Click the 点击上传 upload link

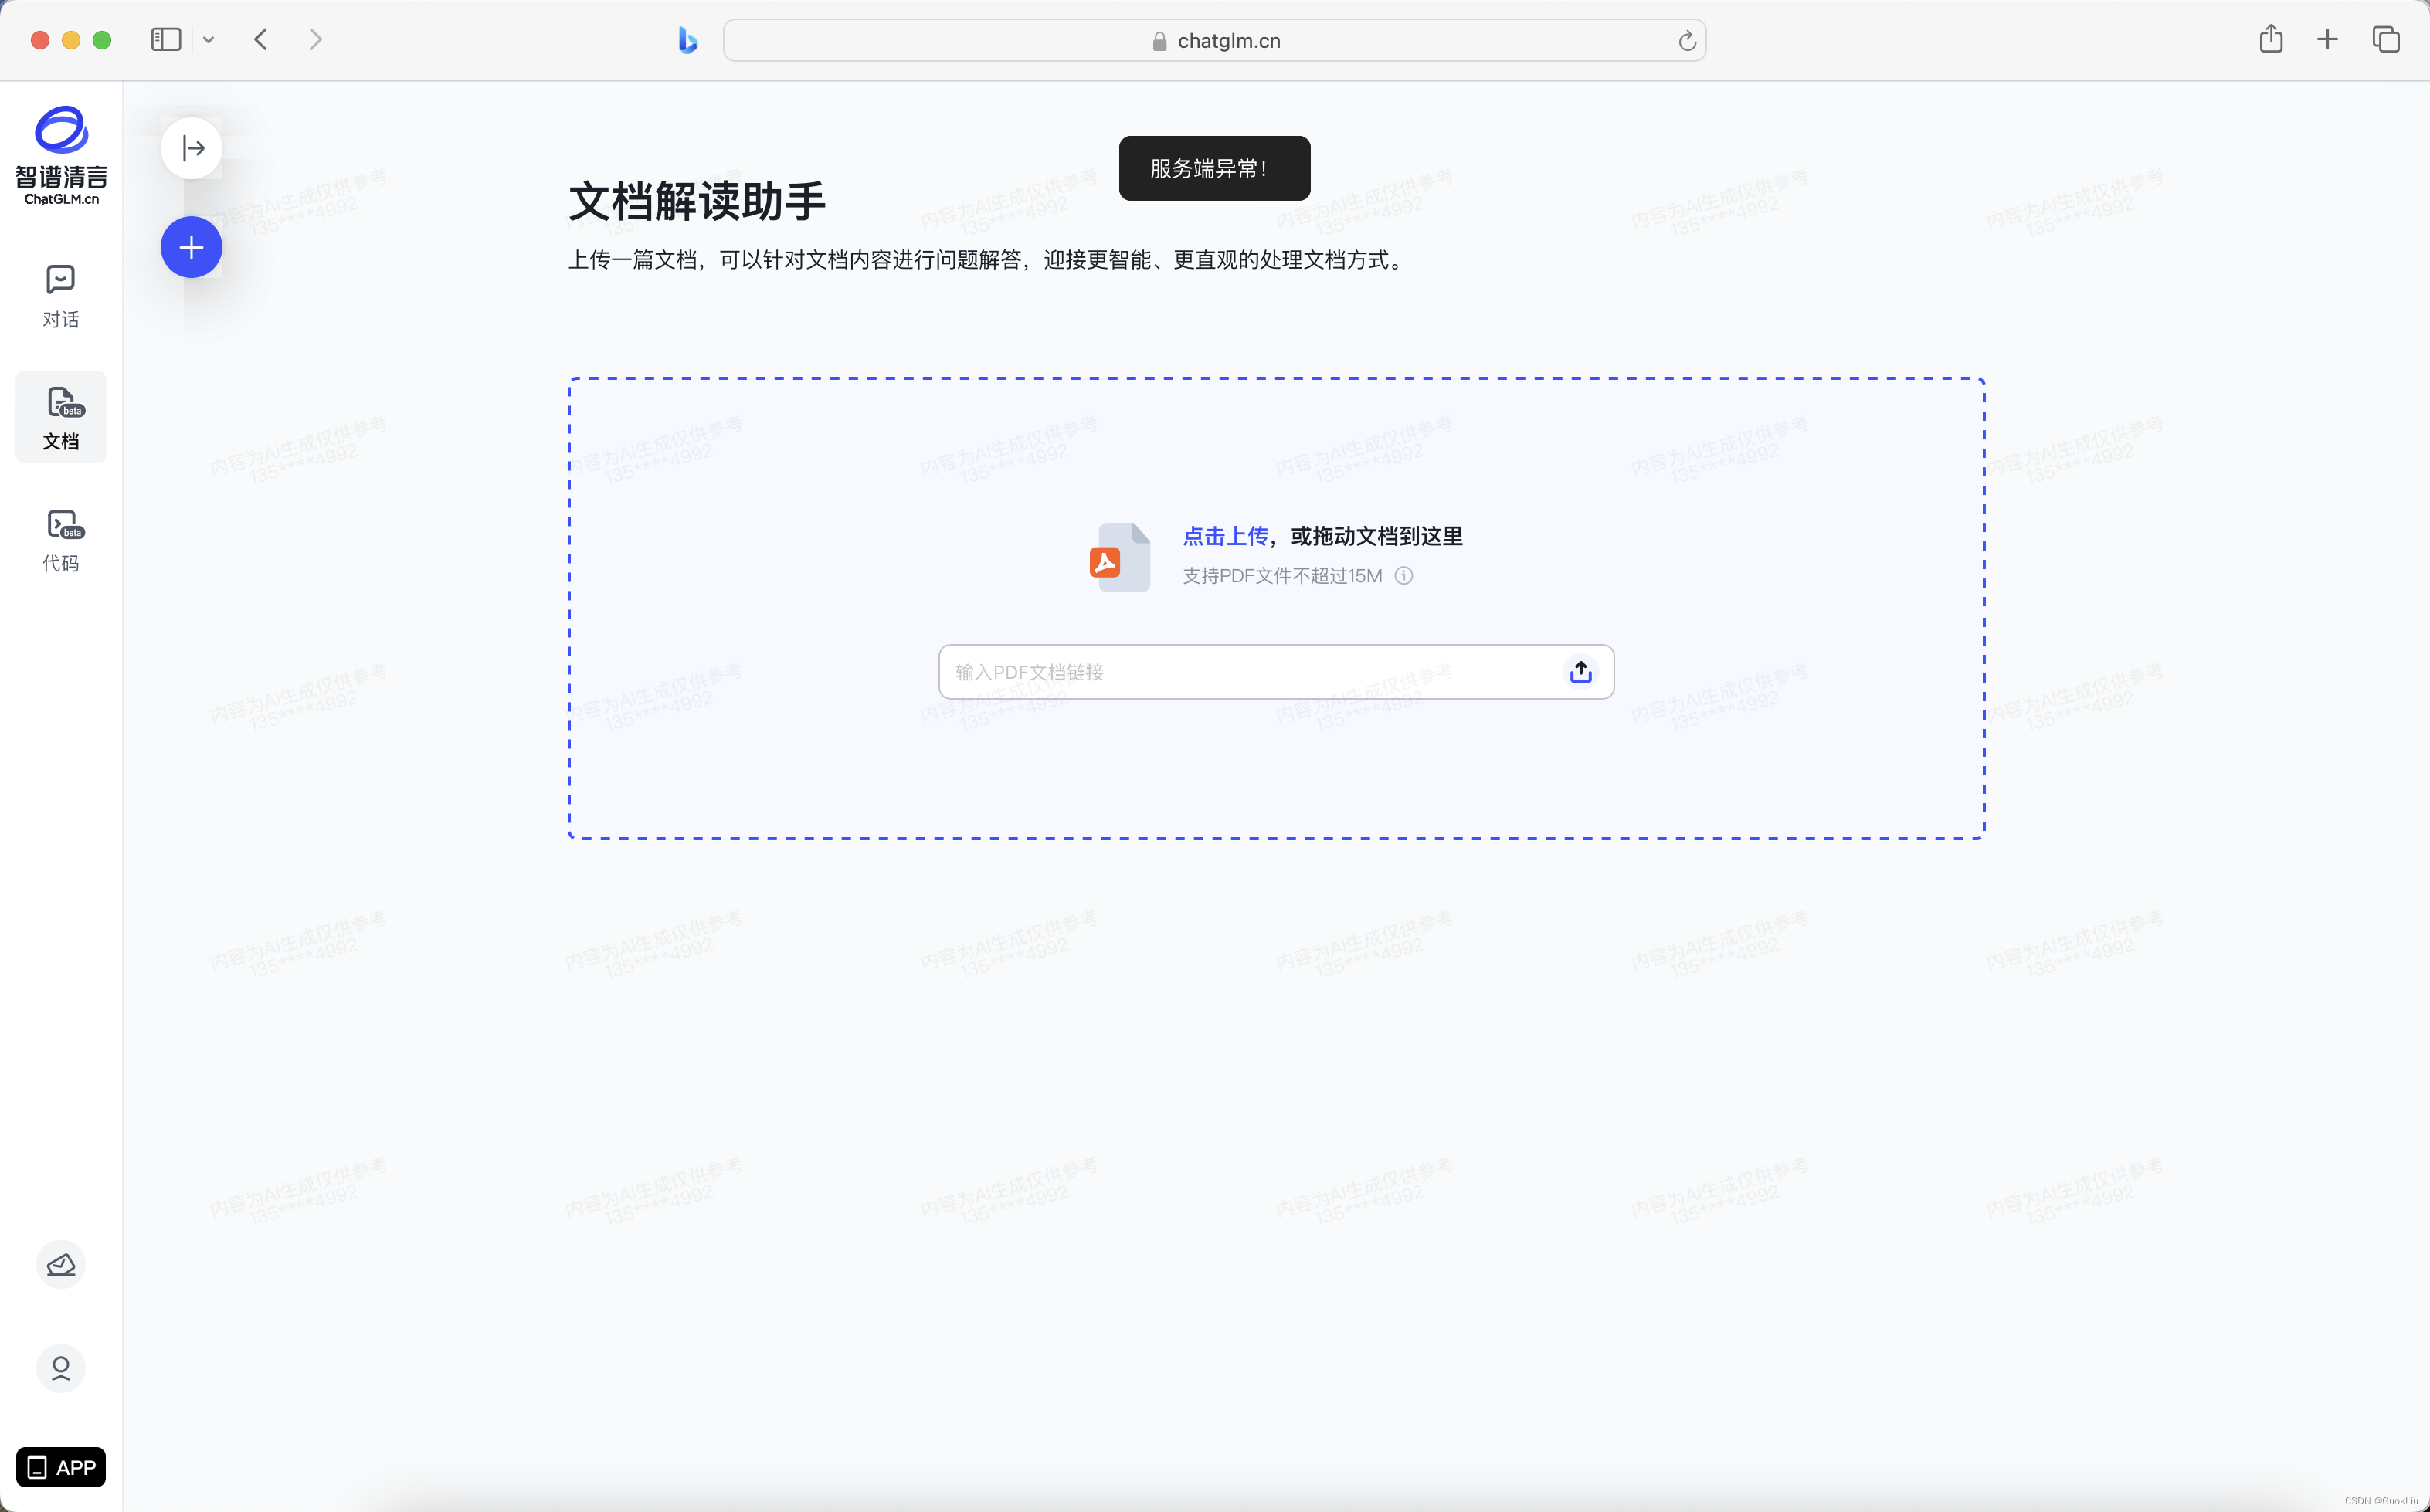pyautogui.click(x=1225, y=536)
